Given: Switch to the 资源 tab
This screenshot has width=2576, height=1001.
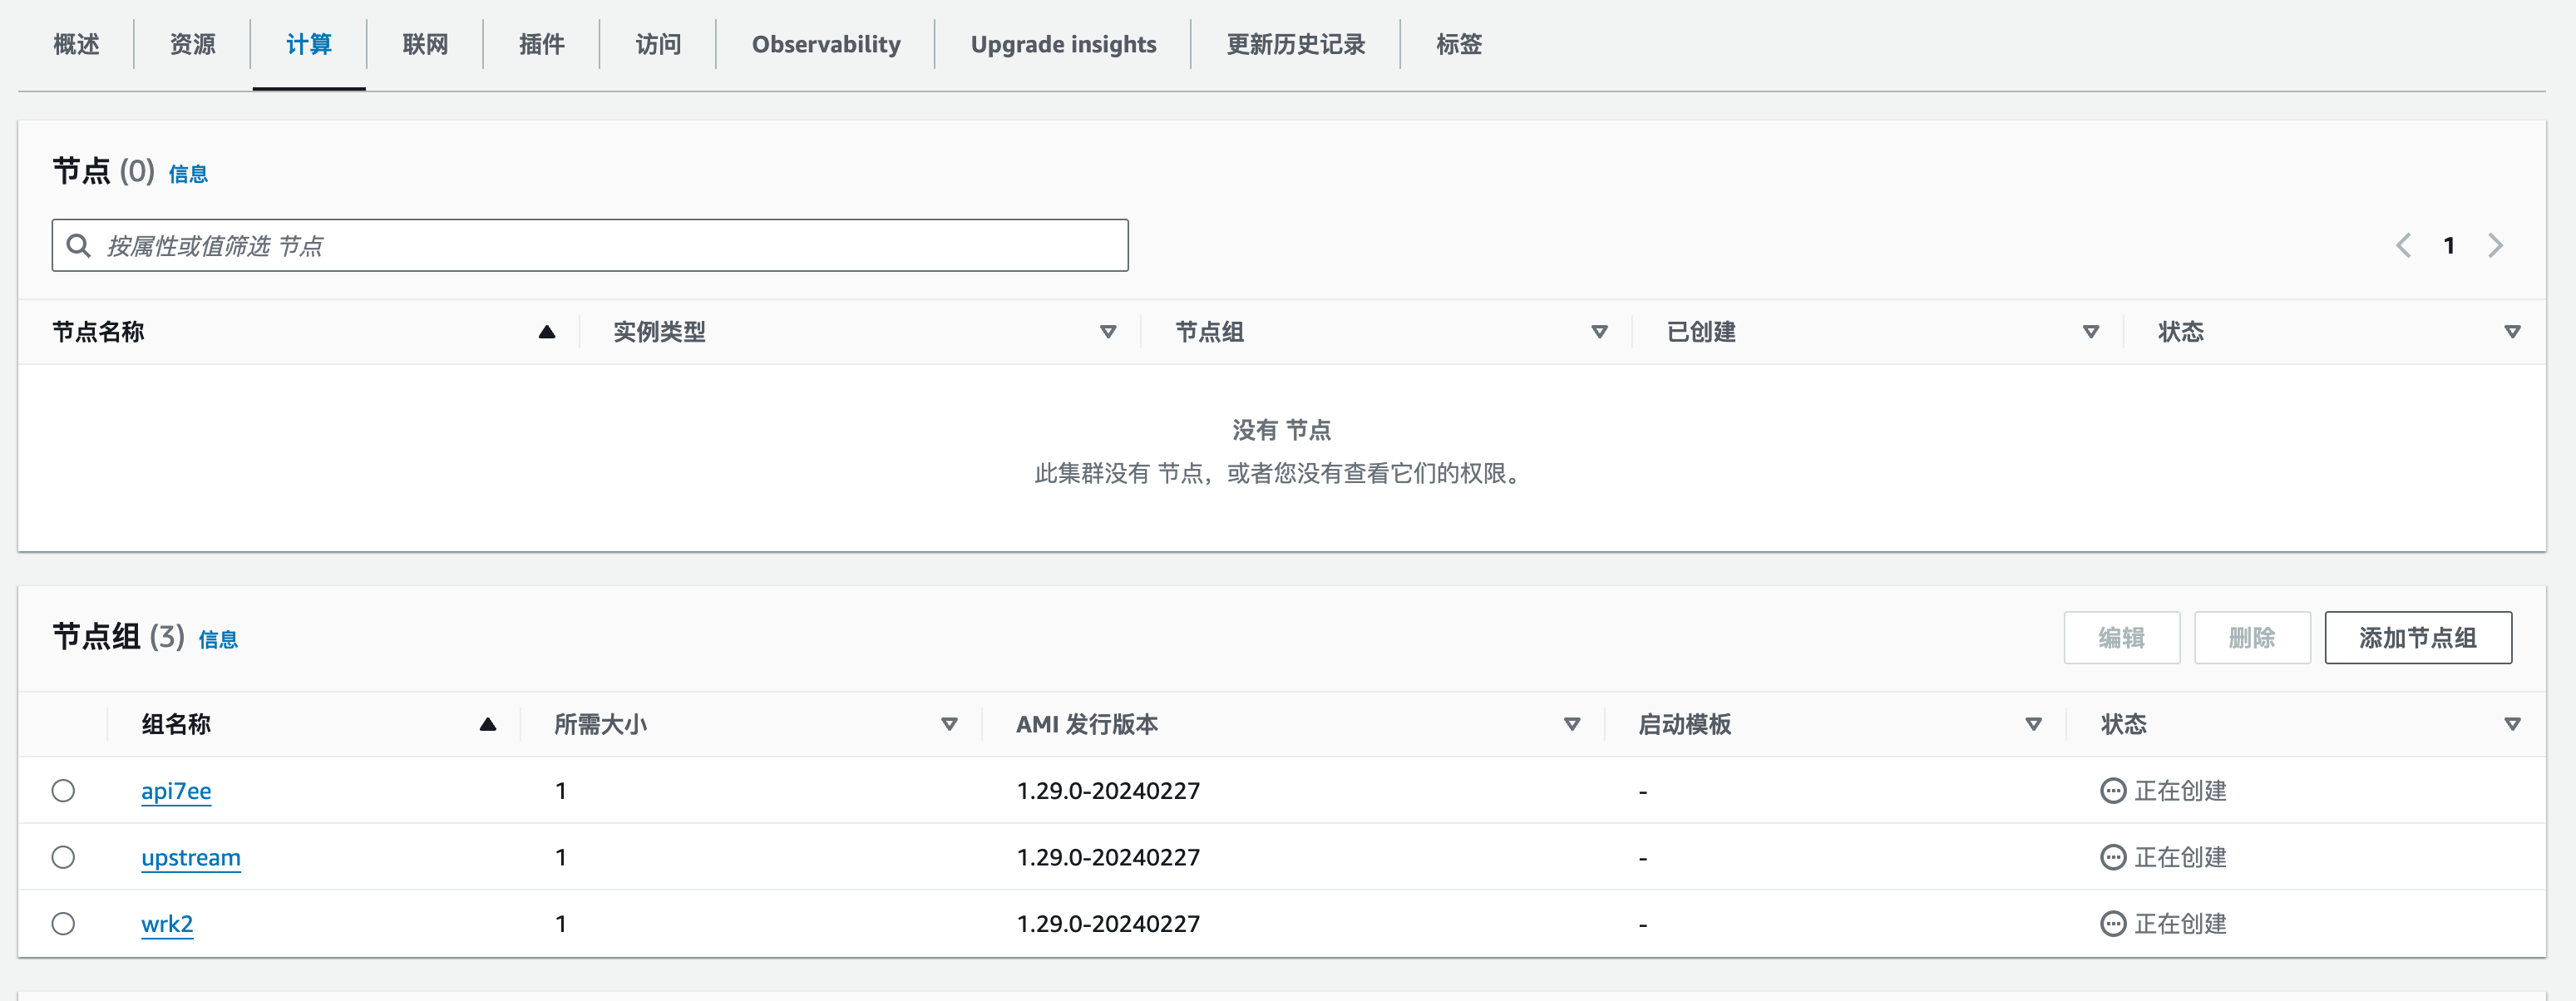Looking at the screenshot, I should tap(192, 45).
